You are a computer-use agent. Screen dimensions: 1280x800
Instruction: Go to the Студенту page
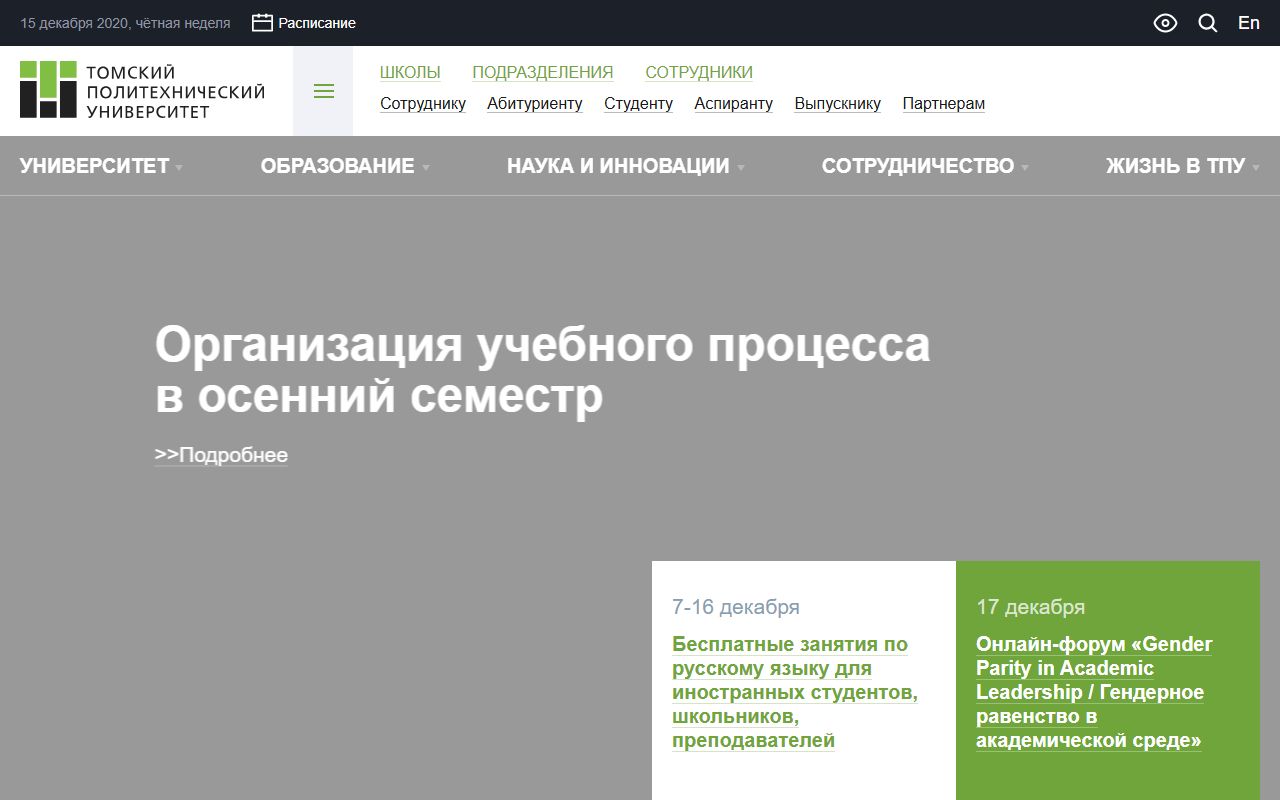pos(638,103)
